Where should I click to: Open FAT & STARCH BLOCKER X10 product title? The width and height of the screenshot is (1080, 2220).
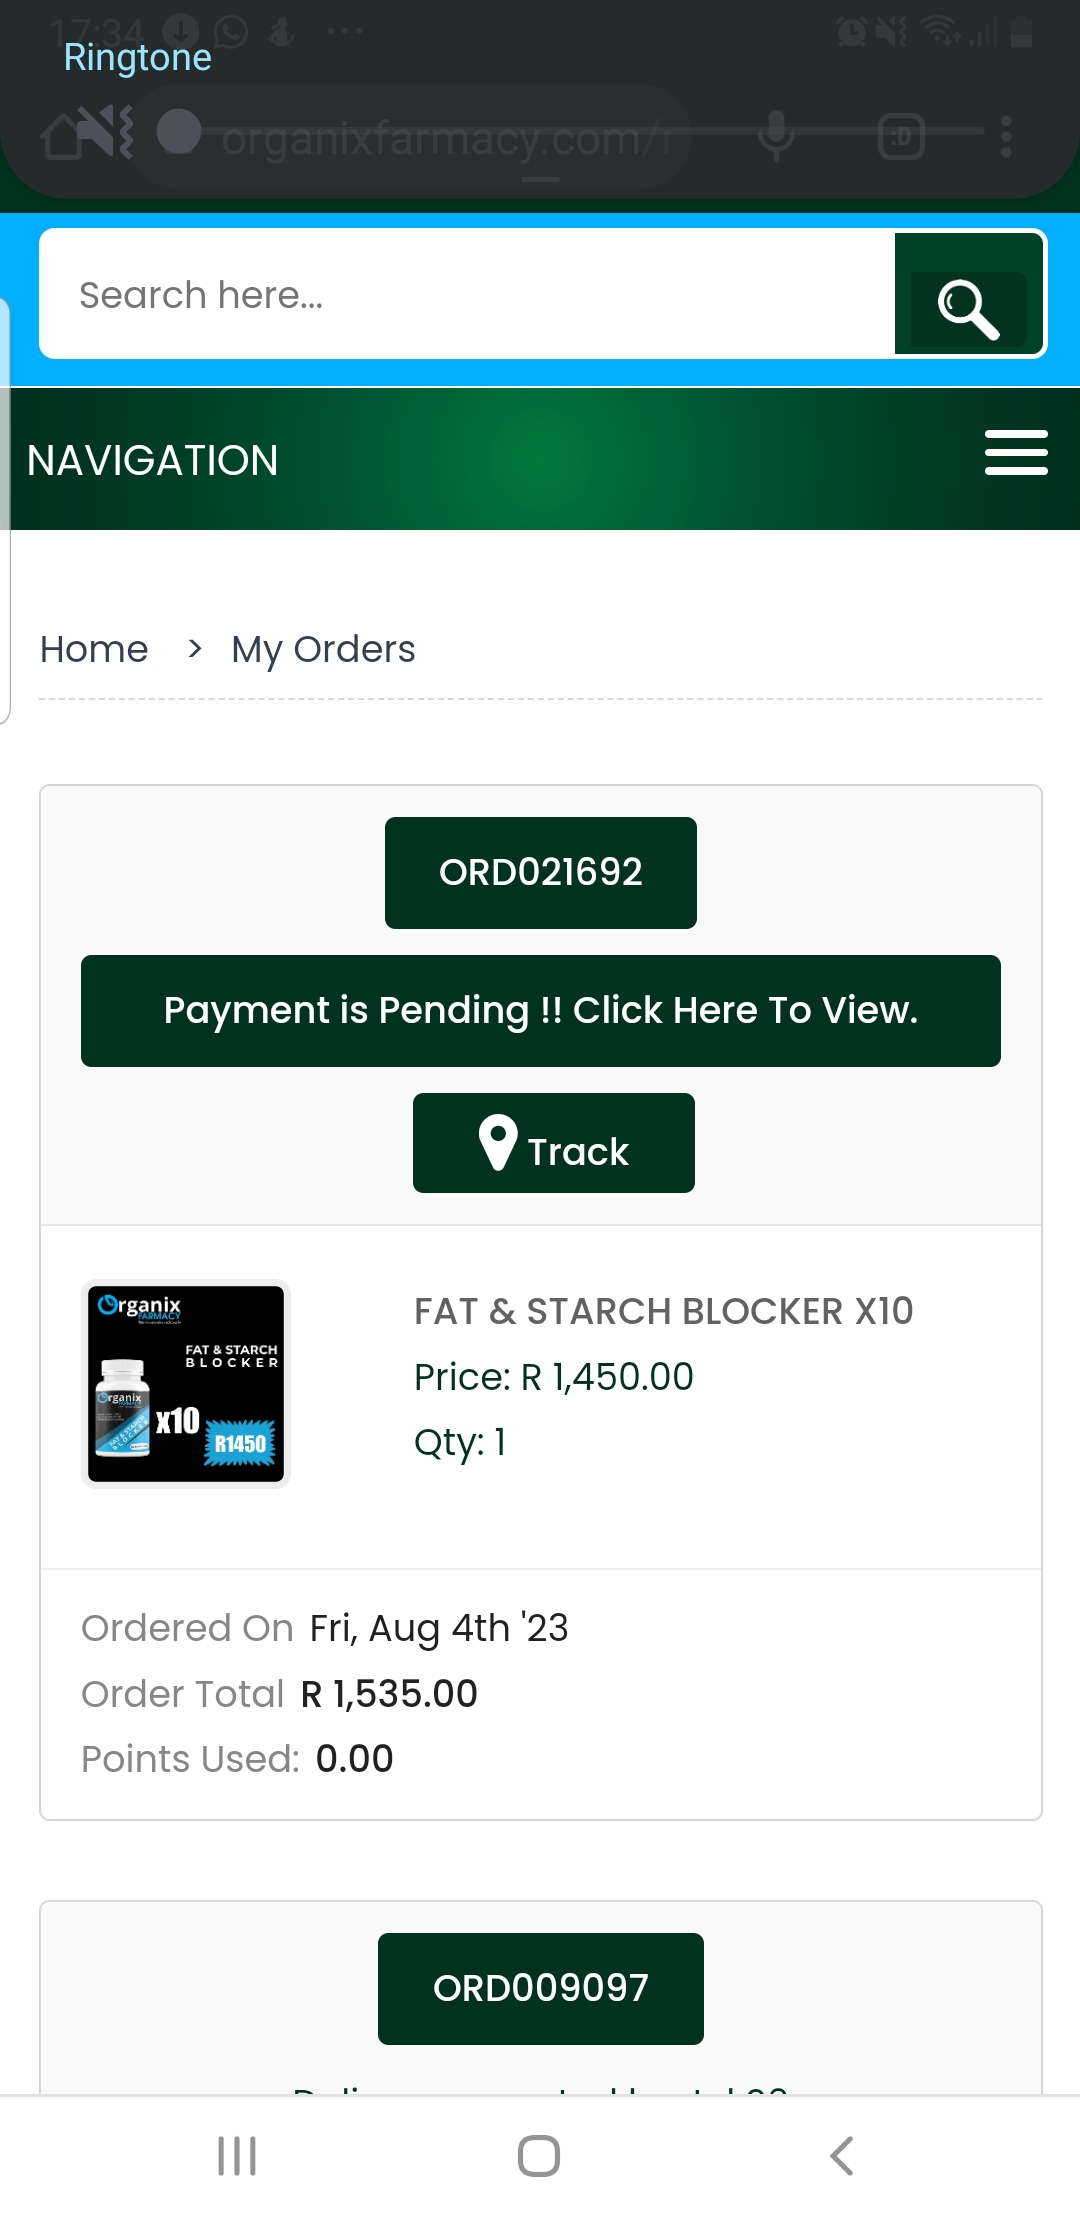[x=664, y=1311]
